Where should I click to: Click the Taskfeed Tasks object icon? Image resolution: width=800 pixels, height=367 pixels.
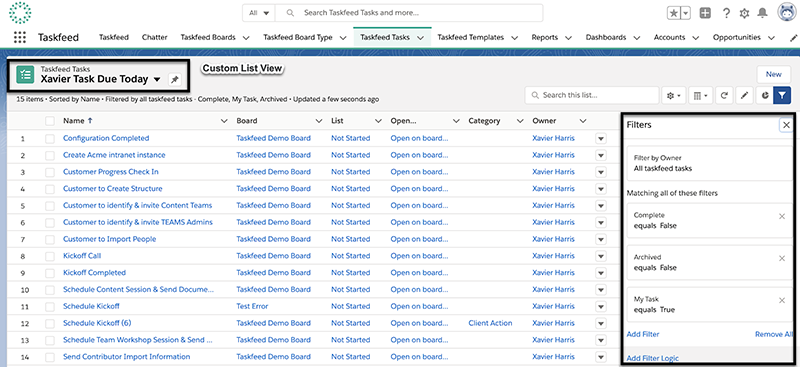click(25, 75)
